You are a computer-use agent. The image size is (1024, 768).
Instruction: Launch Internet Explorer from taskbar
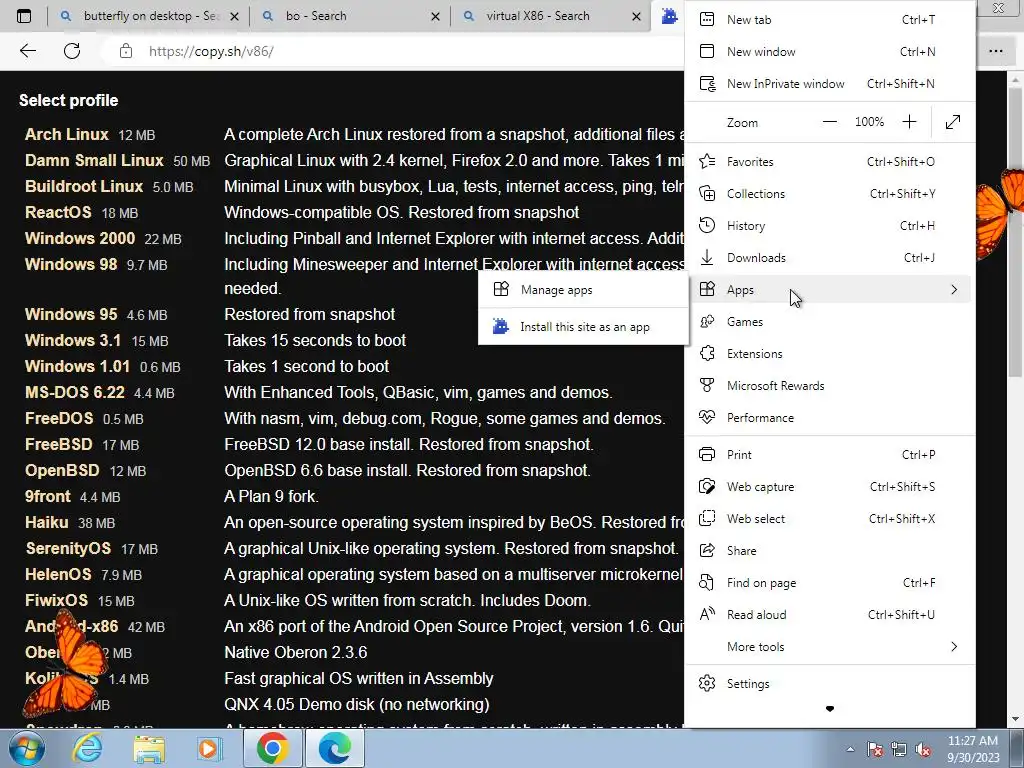point(88,748)
